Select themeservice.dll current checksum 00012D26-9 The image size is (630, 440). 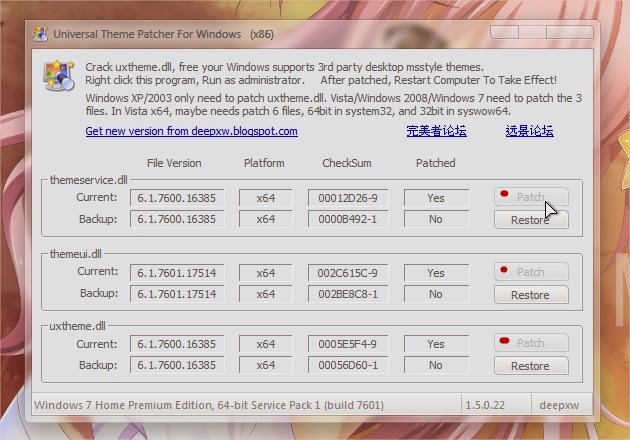pyautogui.click(x=348, y=198)
